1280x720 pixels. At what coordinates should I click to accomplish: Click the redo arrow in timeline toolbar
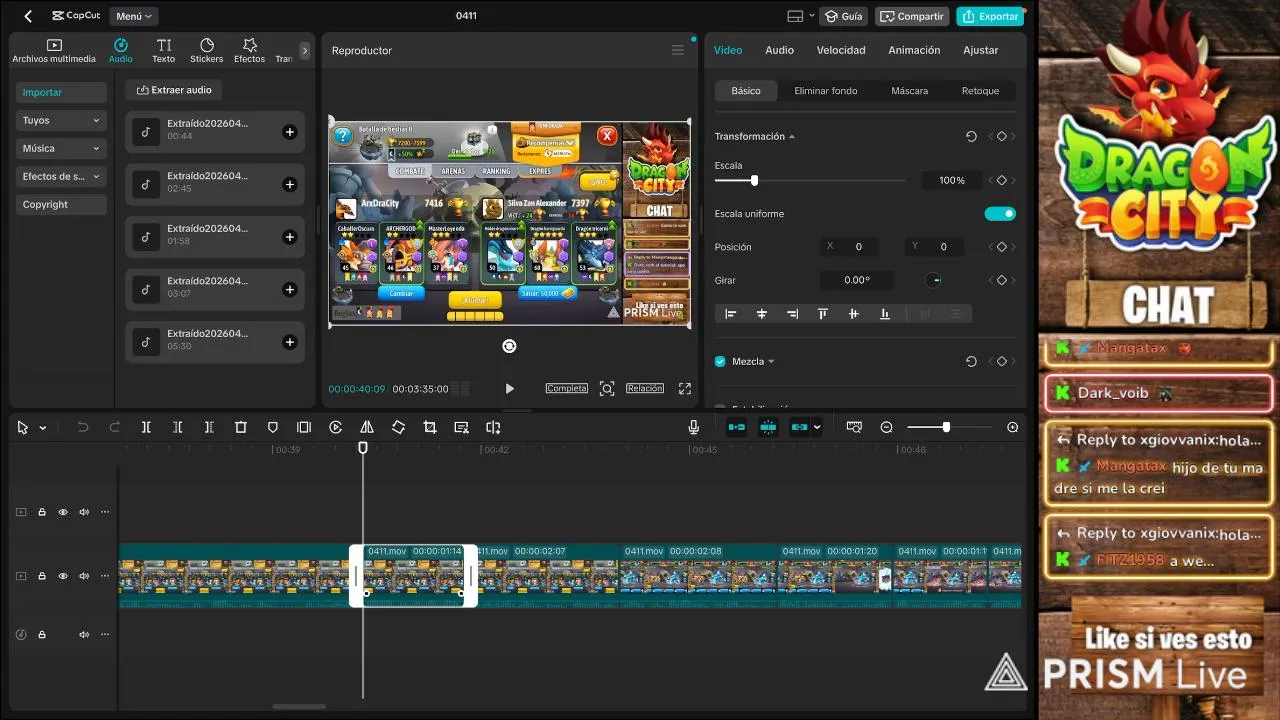coord(114,427)
